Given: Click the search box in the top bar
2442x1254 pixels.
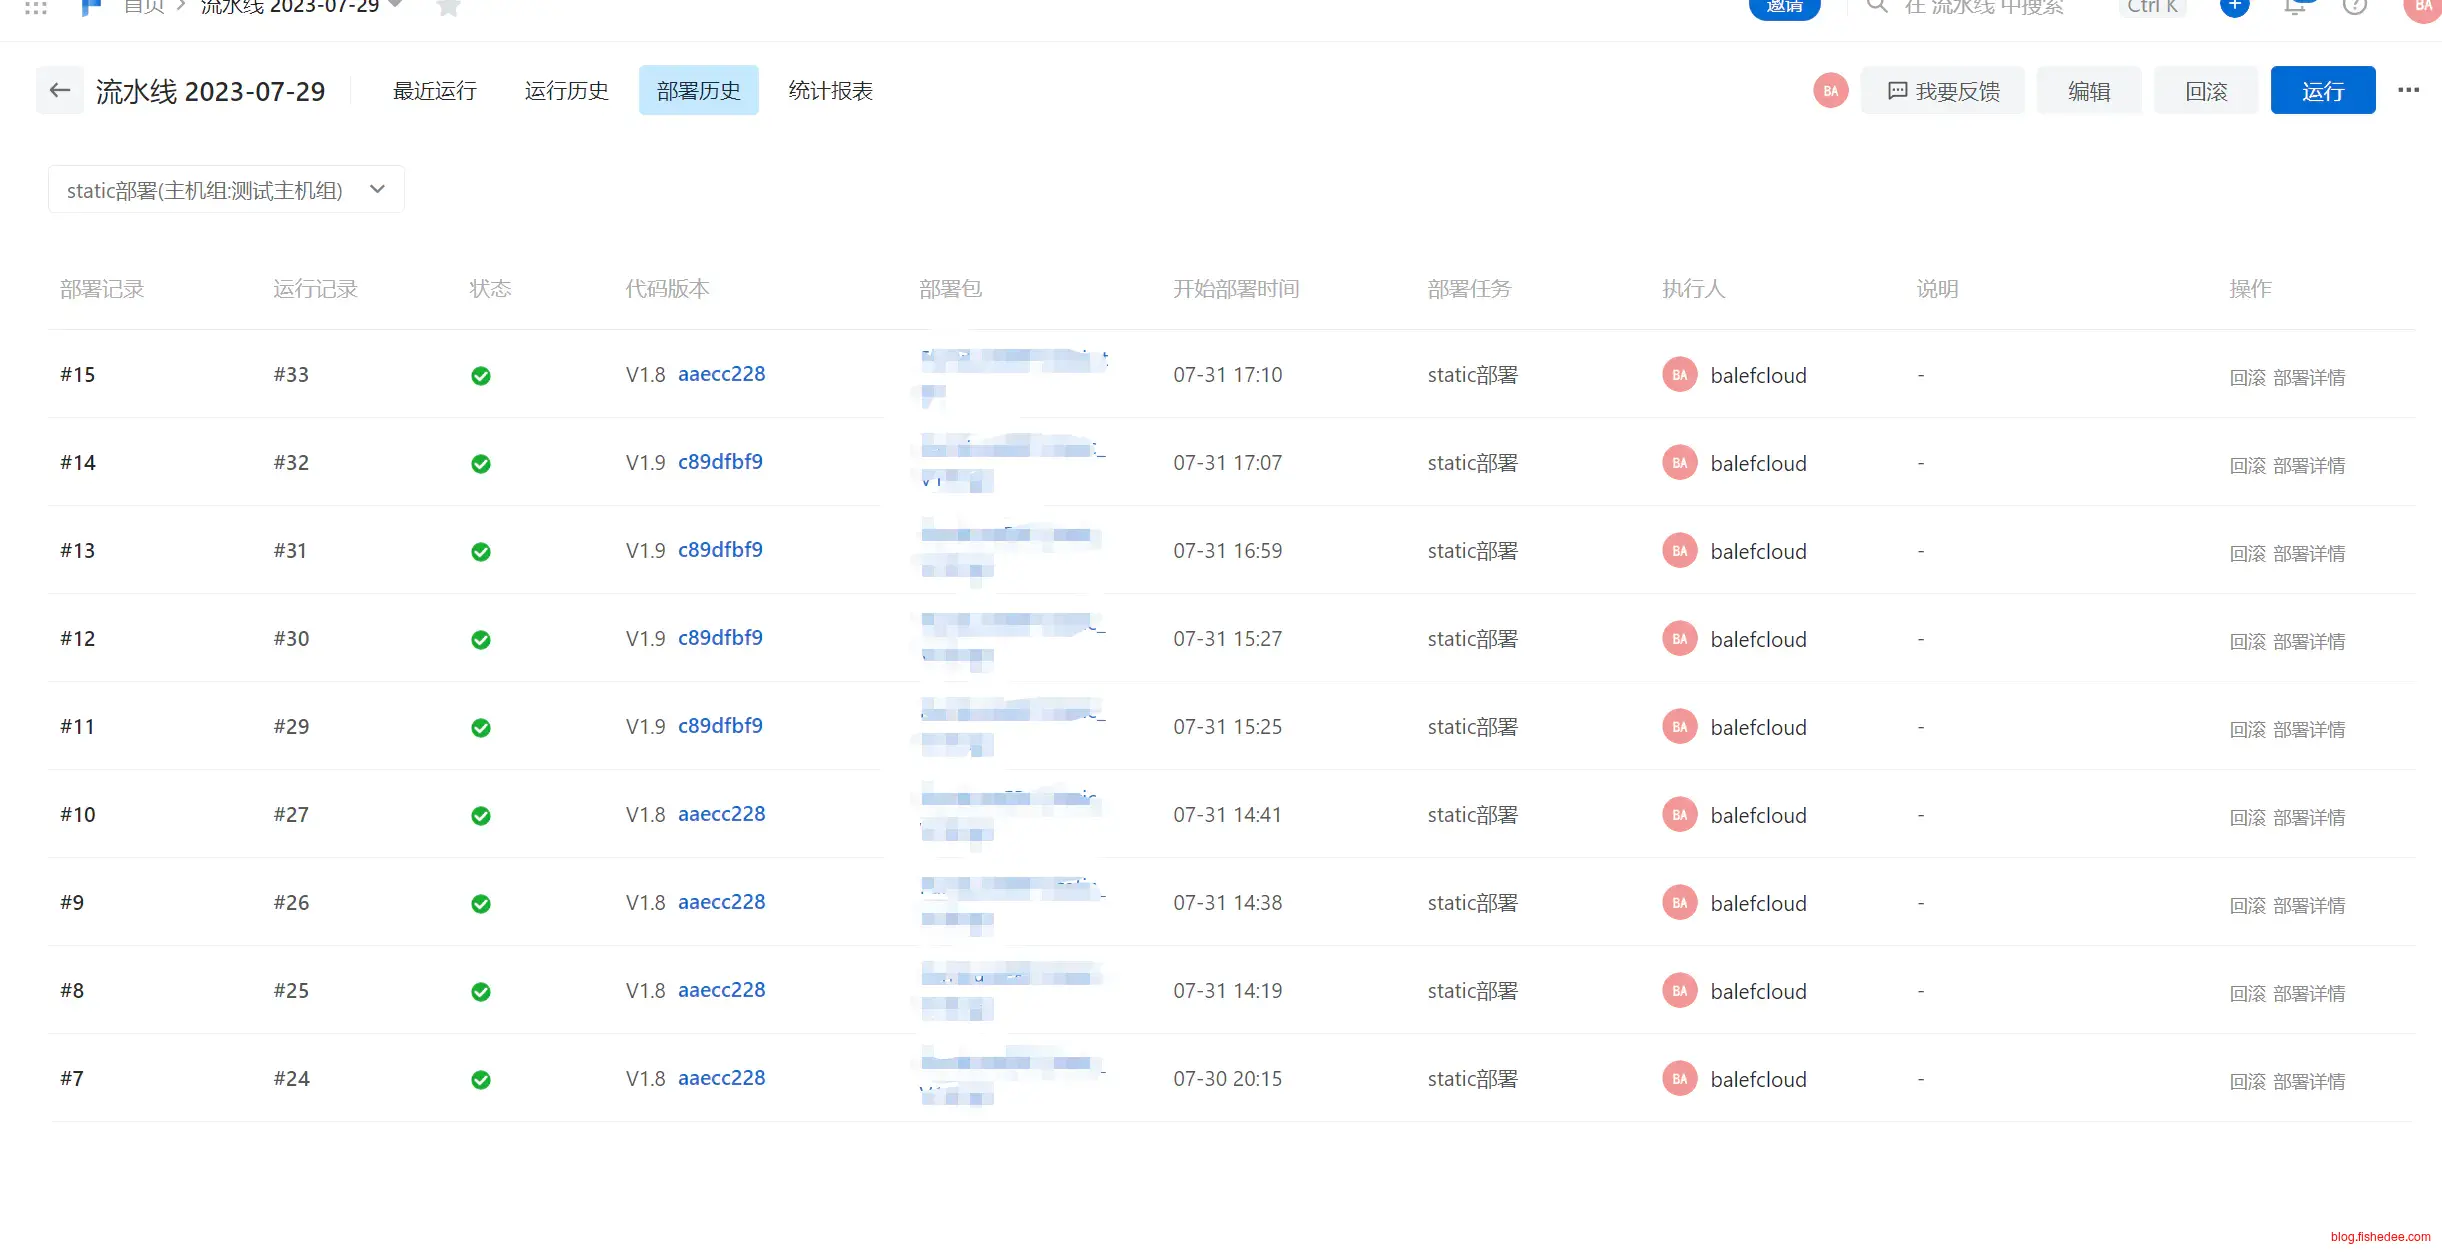Looking at the screenshot, I should tap(1980, 8).
